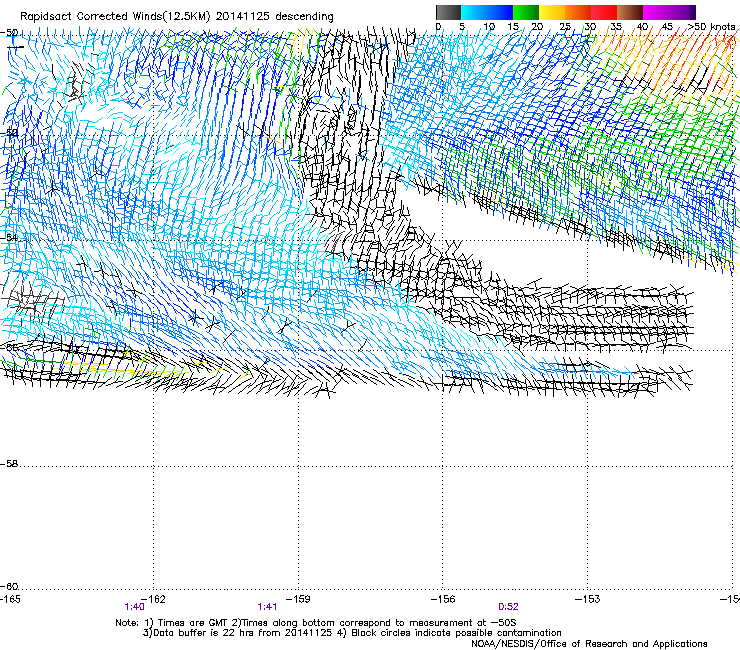Click the '15' legend scale number

pyautogui.click(x=513, y=27)
